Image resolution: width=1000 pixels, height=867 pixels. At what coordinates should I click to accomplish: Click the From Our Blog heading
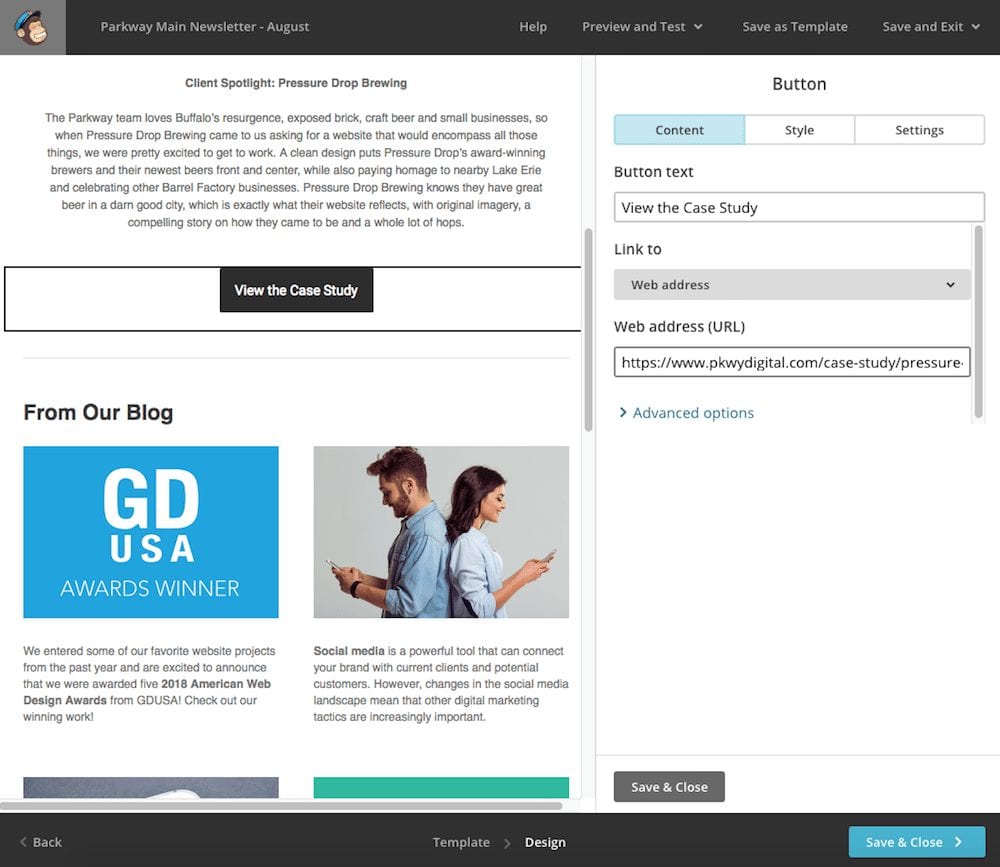tap(98, 413)
